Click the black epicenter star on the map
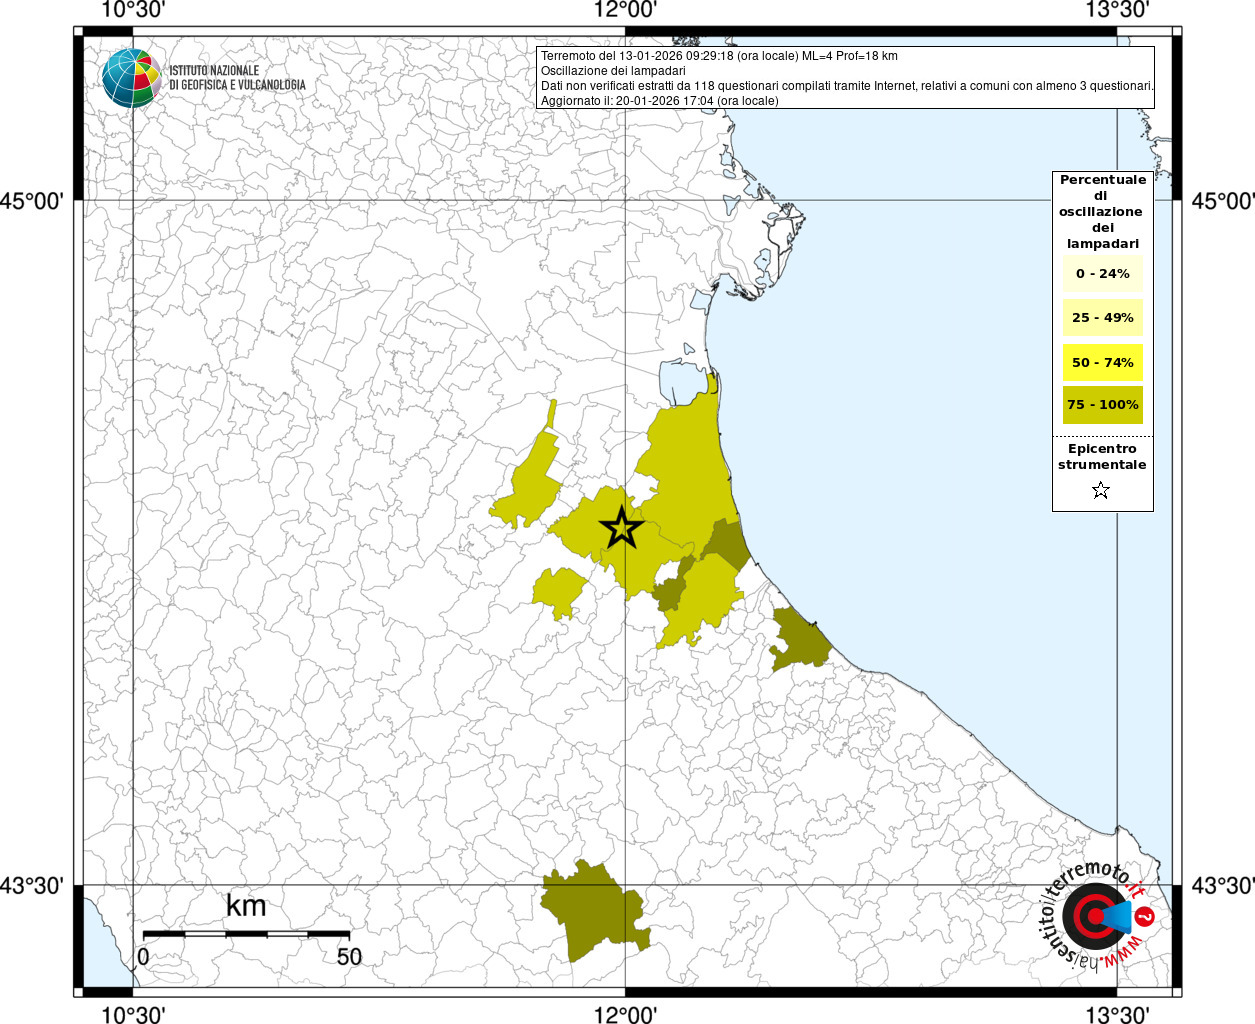Viewport: 1255px width, 1024px height. click(x=621, y=528)
